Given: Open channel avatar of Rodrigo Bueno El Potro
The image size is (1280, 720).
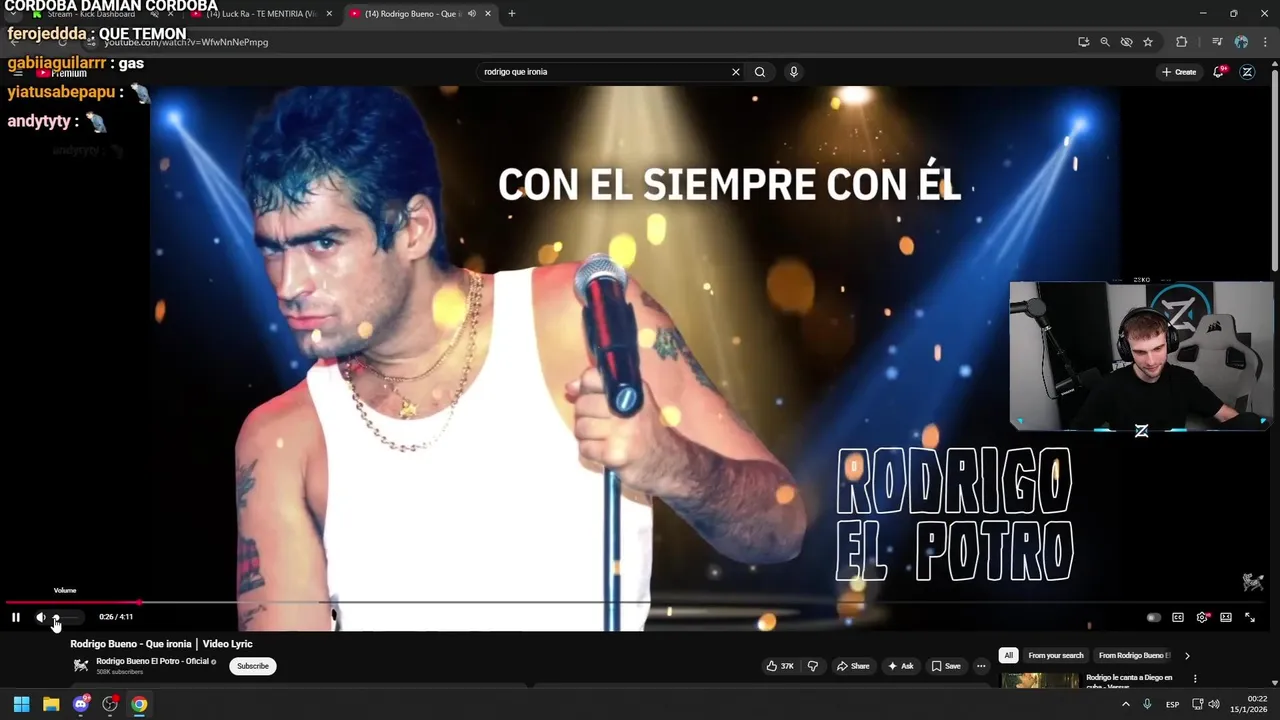Looking at the screenshot, I should pos(81,666).
